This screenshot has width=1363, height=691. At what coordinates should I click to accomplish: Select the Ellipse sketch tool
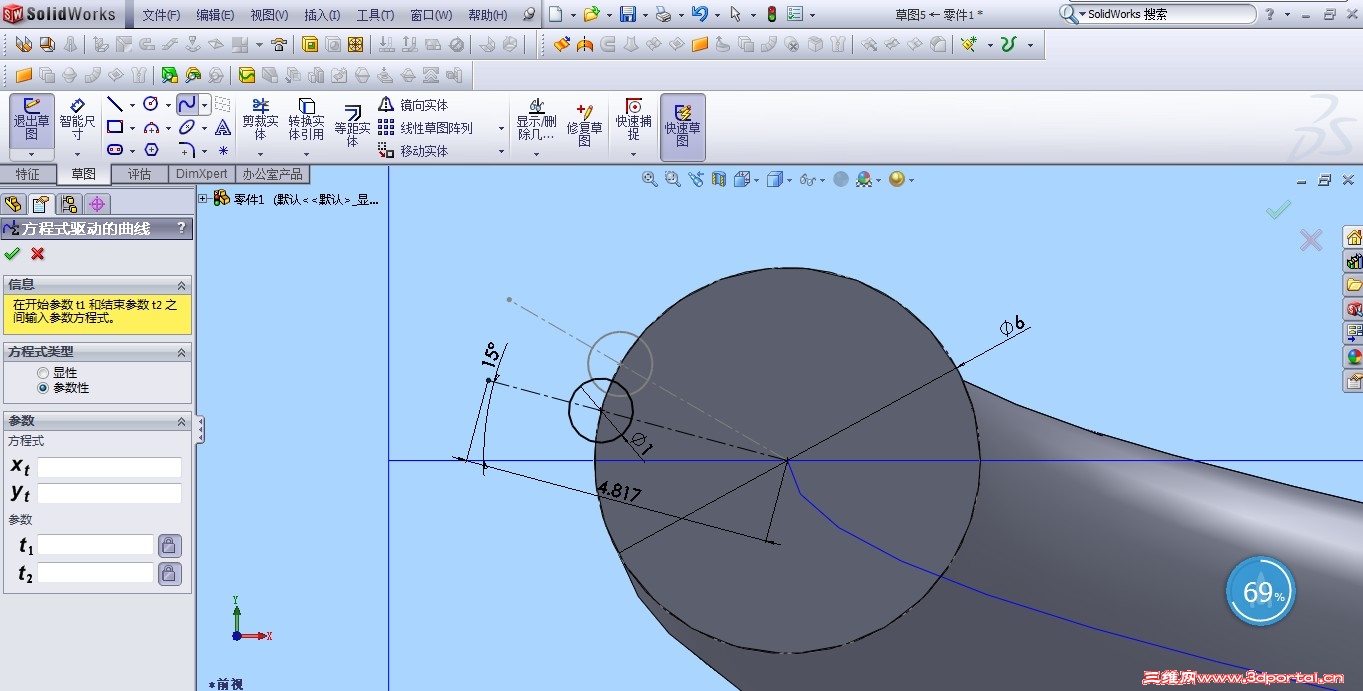click(187, 127)
